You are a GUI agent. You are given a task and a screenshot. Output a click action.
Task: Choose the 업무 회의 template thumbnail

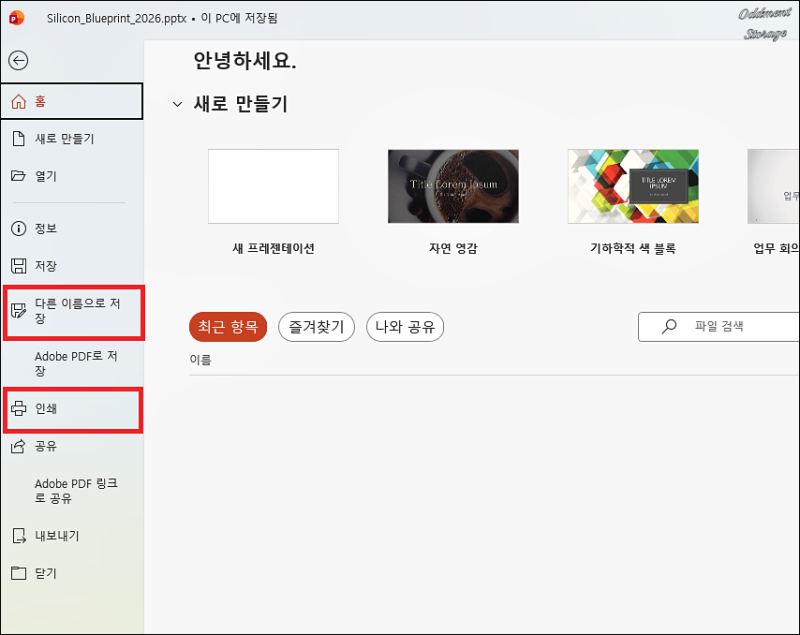click(x=773, y=186)
